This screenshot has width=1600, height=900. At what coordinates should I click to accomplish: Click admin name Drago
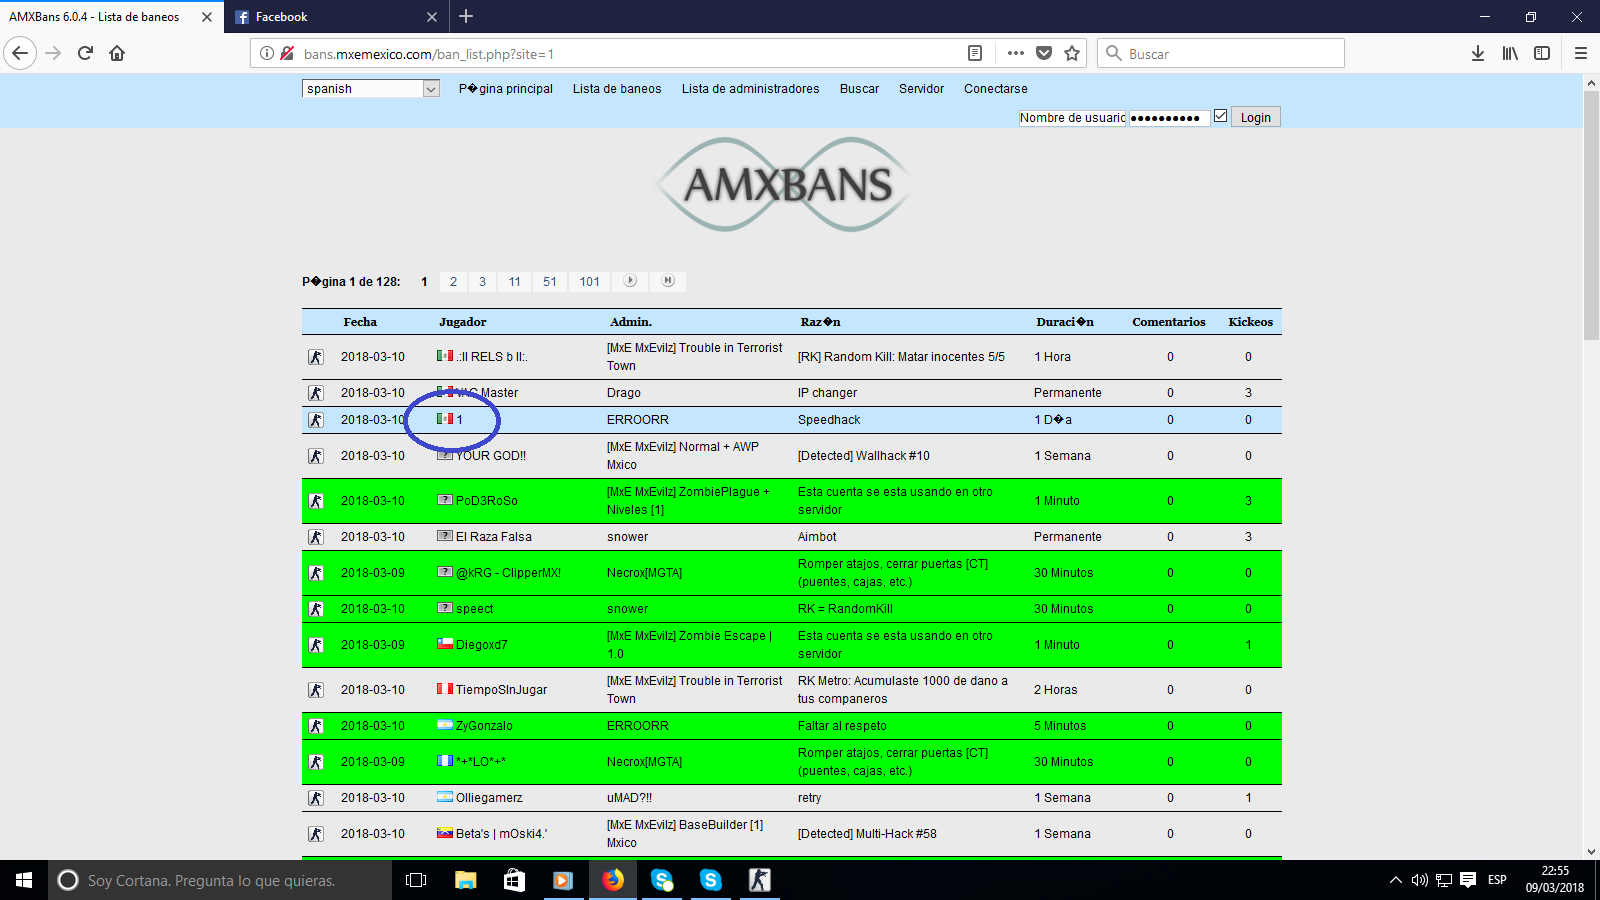pos(624,393)
